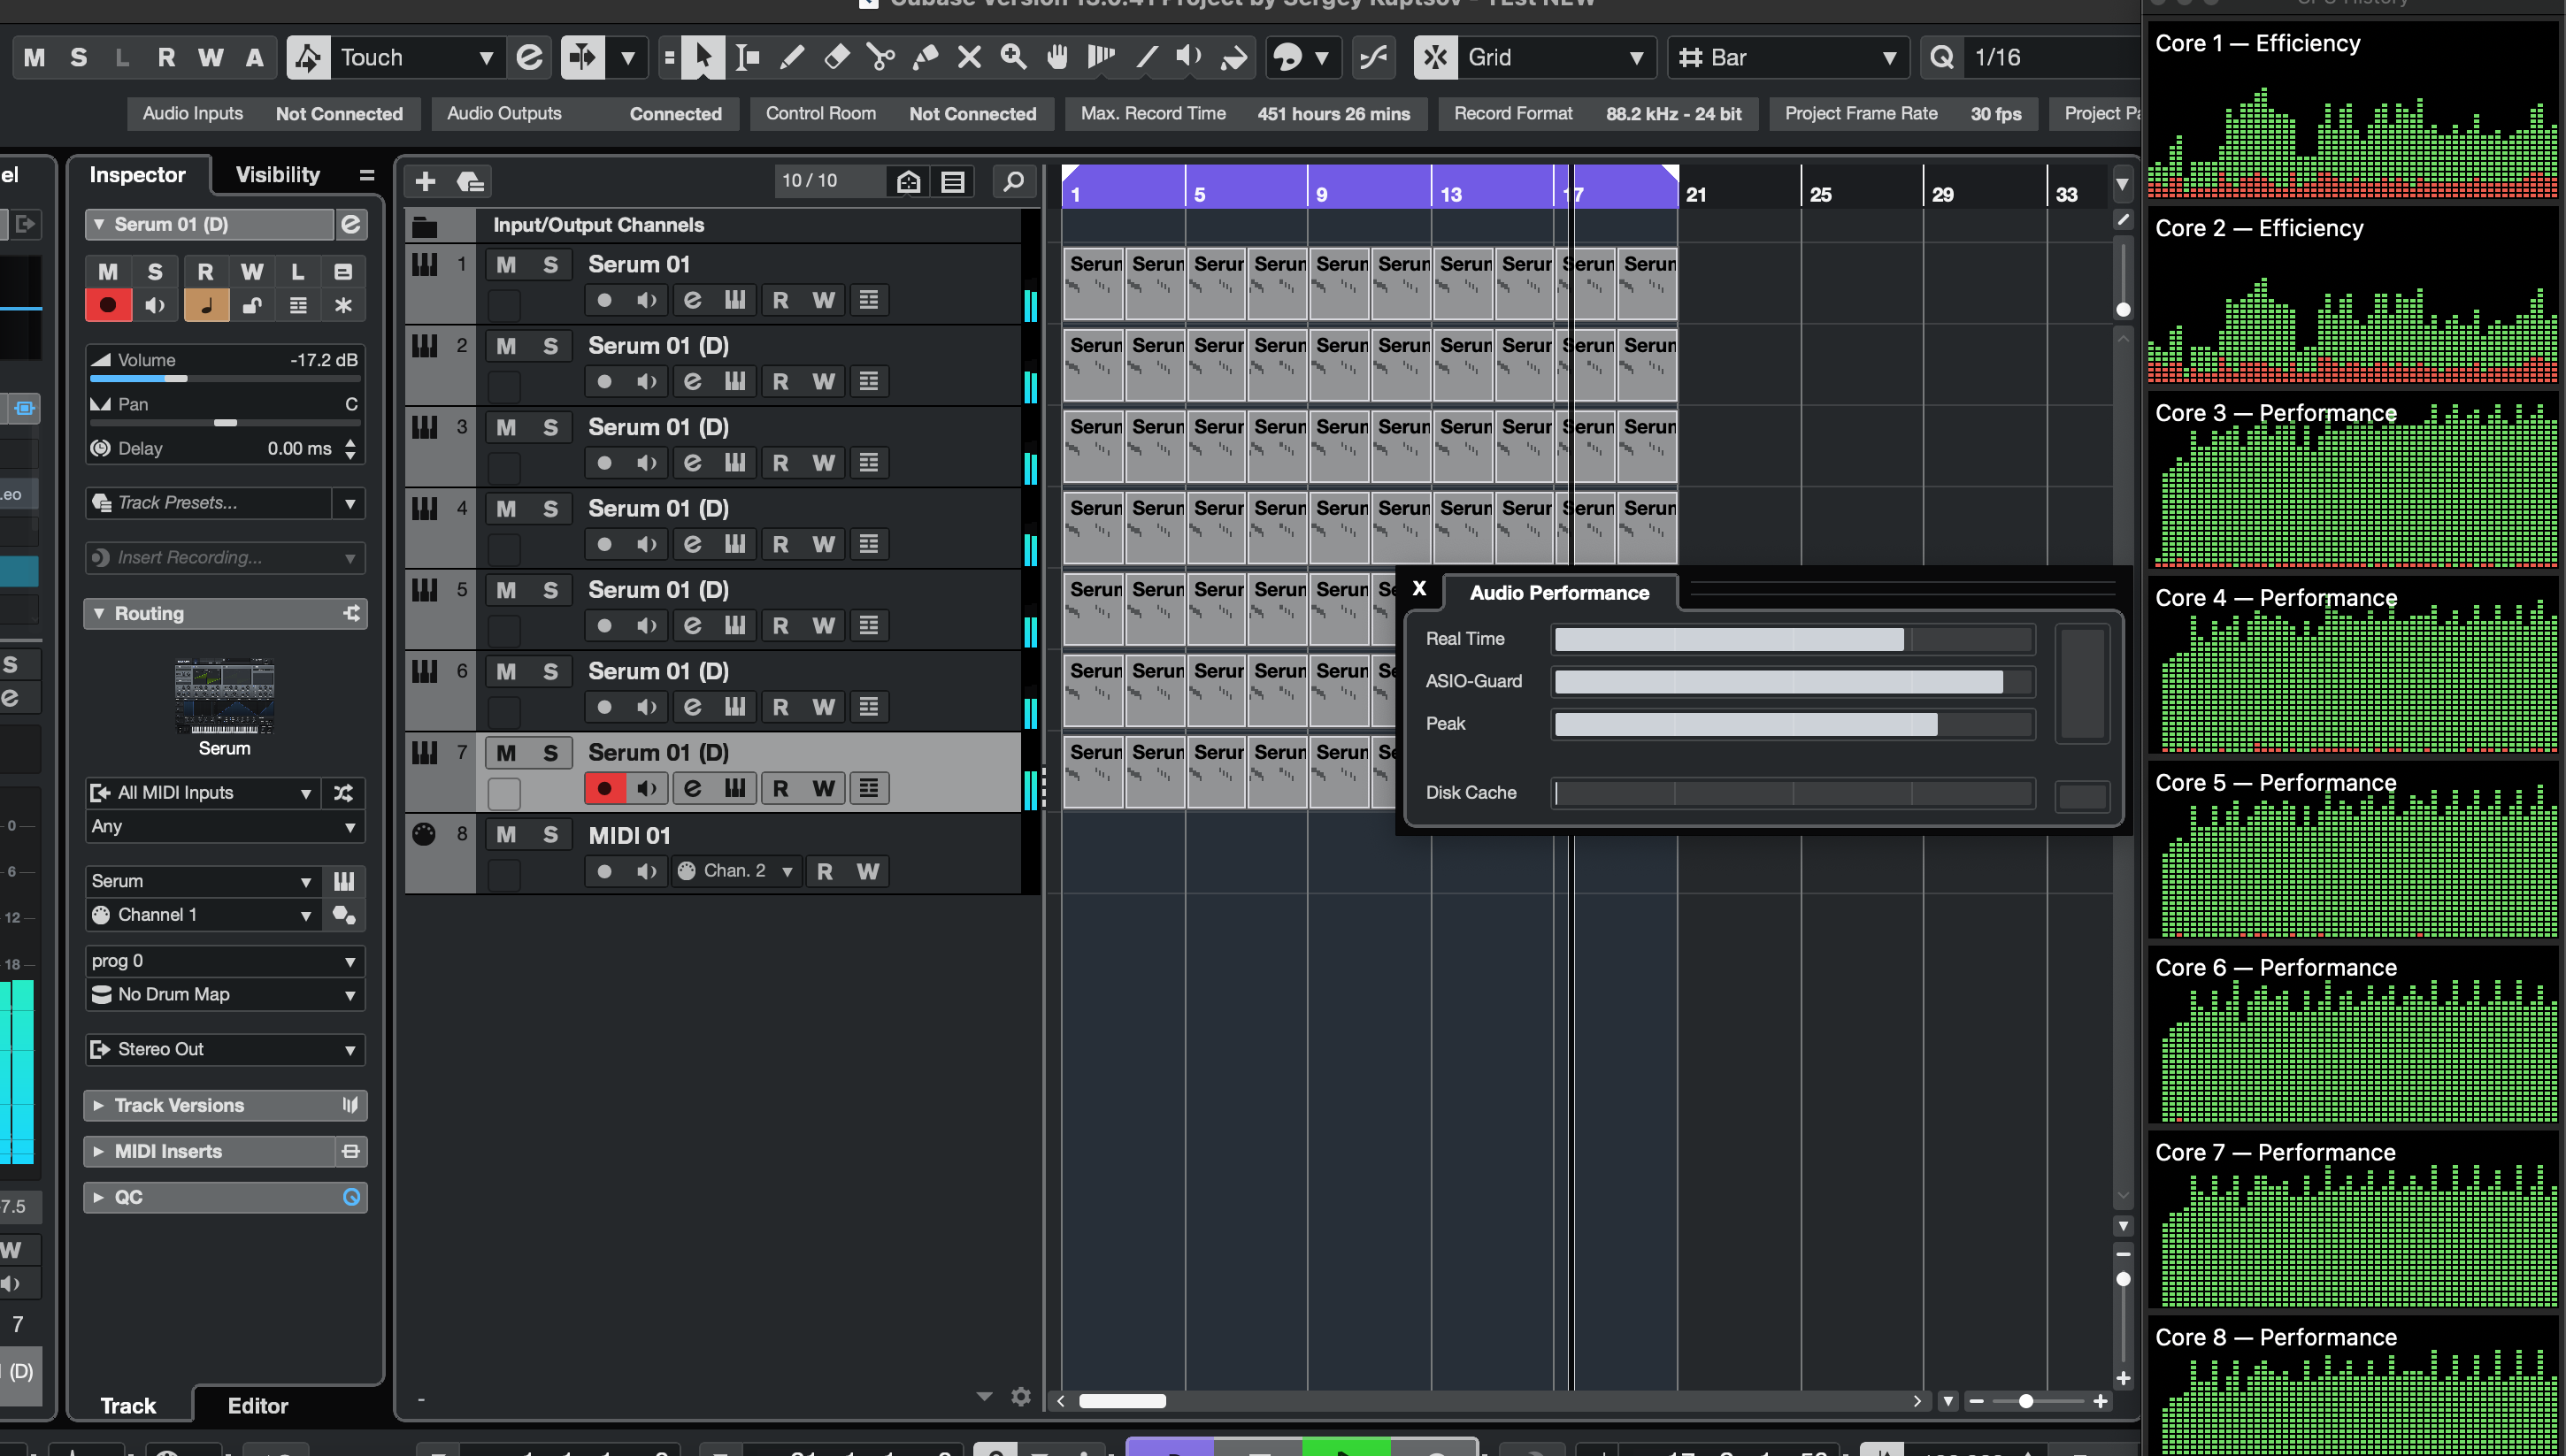
Task: Solo the MIDI 01 track
Action: click(x=550, y=835)
